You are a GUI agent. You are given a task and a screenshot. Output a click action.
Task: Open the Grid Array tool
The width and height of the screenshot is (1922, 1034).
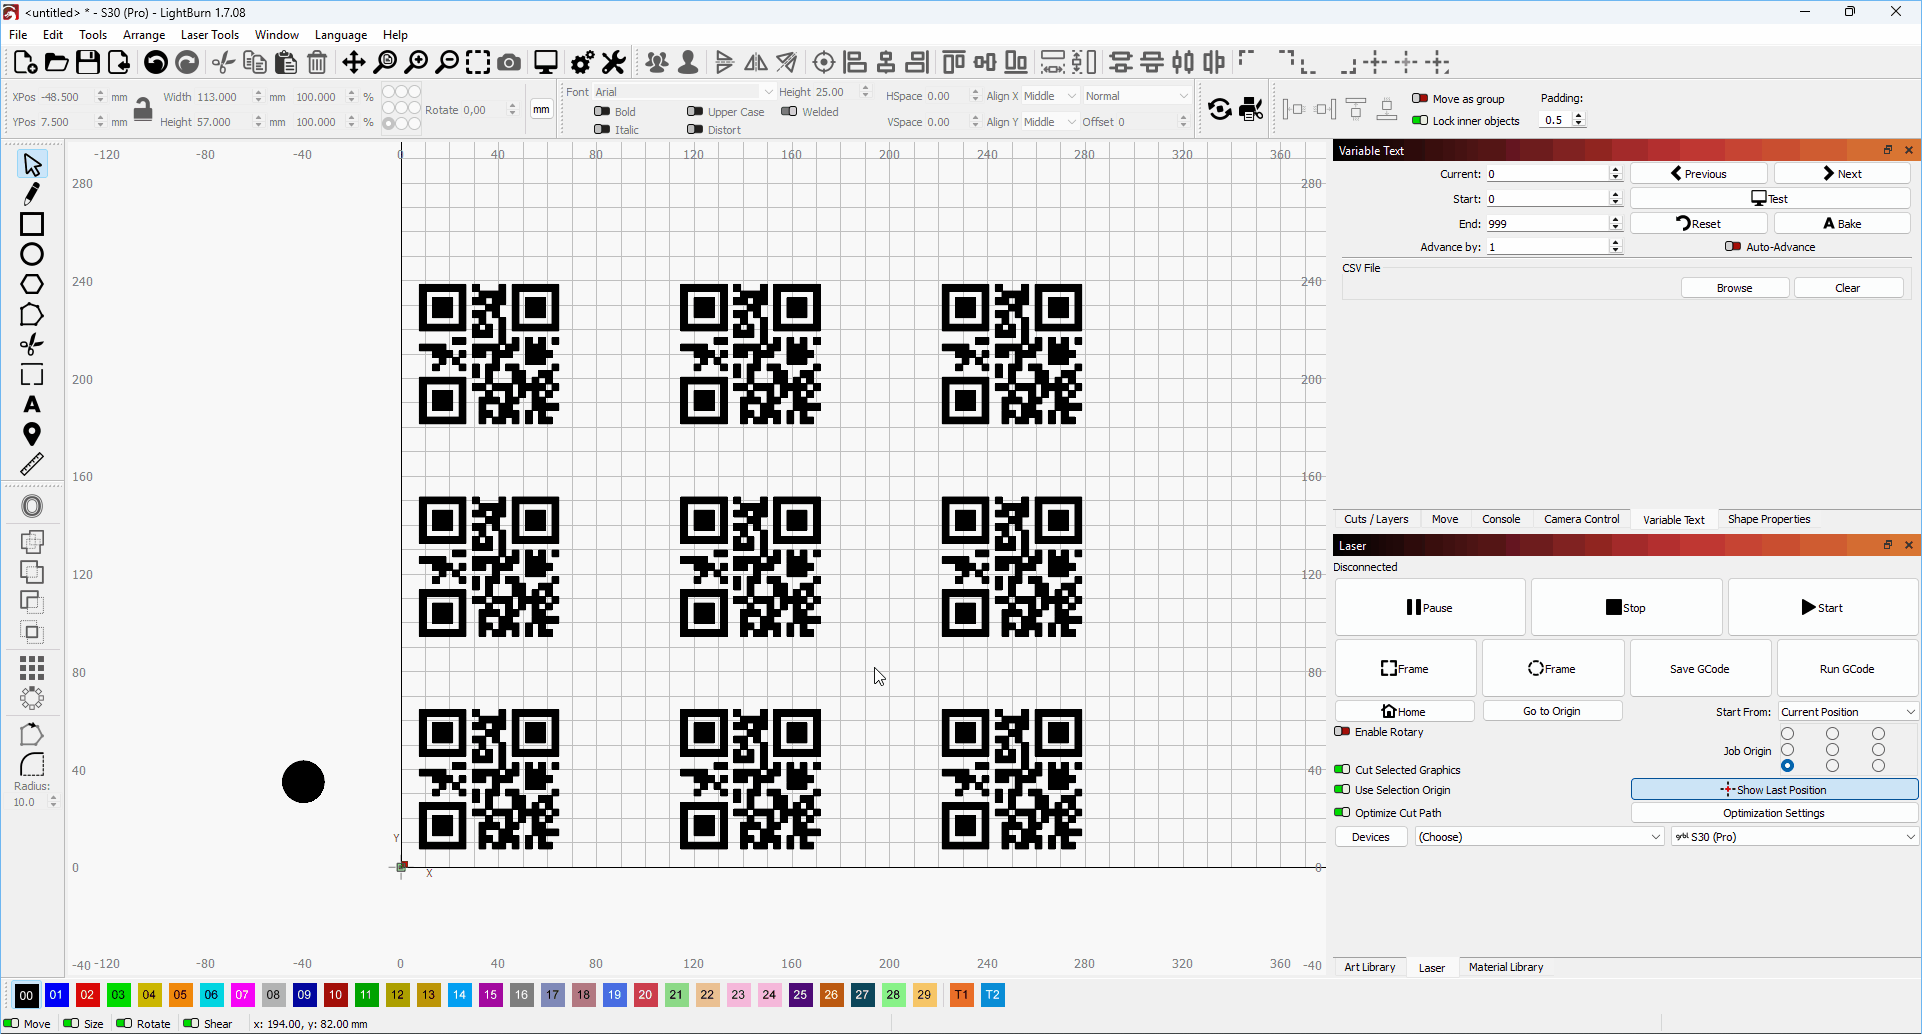click(32, 667)
